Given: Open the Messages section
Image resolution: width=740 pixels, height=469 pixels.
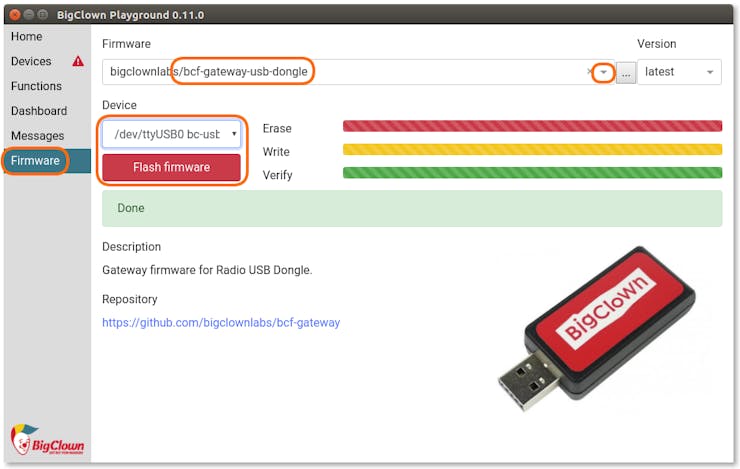Looking at the screenshot, I should click(37, 136).
